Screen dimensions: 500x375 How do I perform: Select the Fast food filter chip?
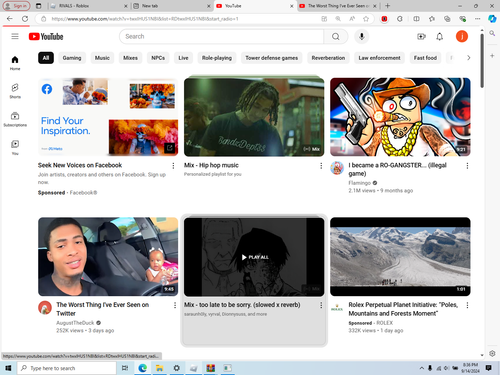[x=425, y=58]
